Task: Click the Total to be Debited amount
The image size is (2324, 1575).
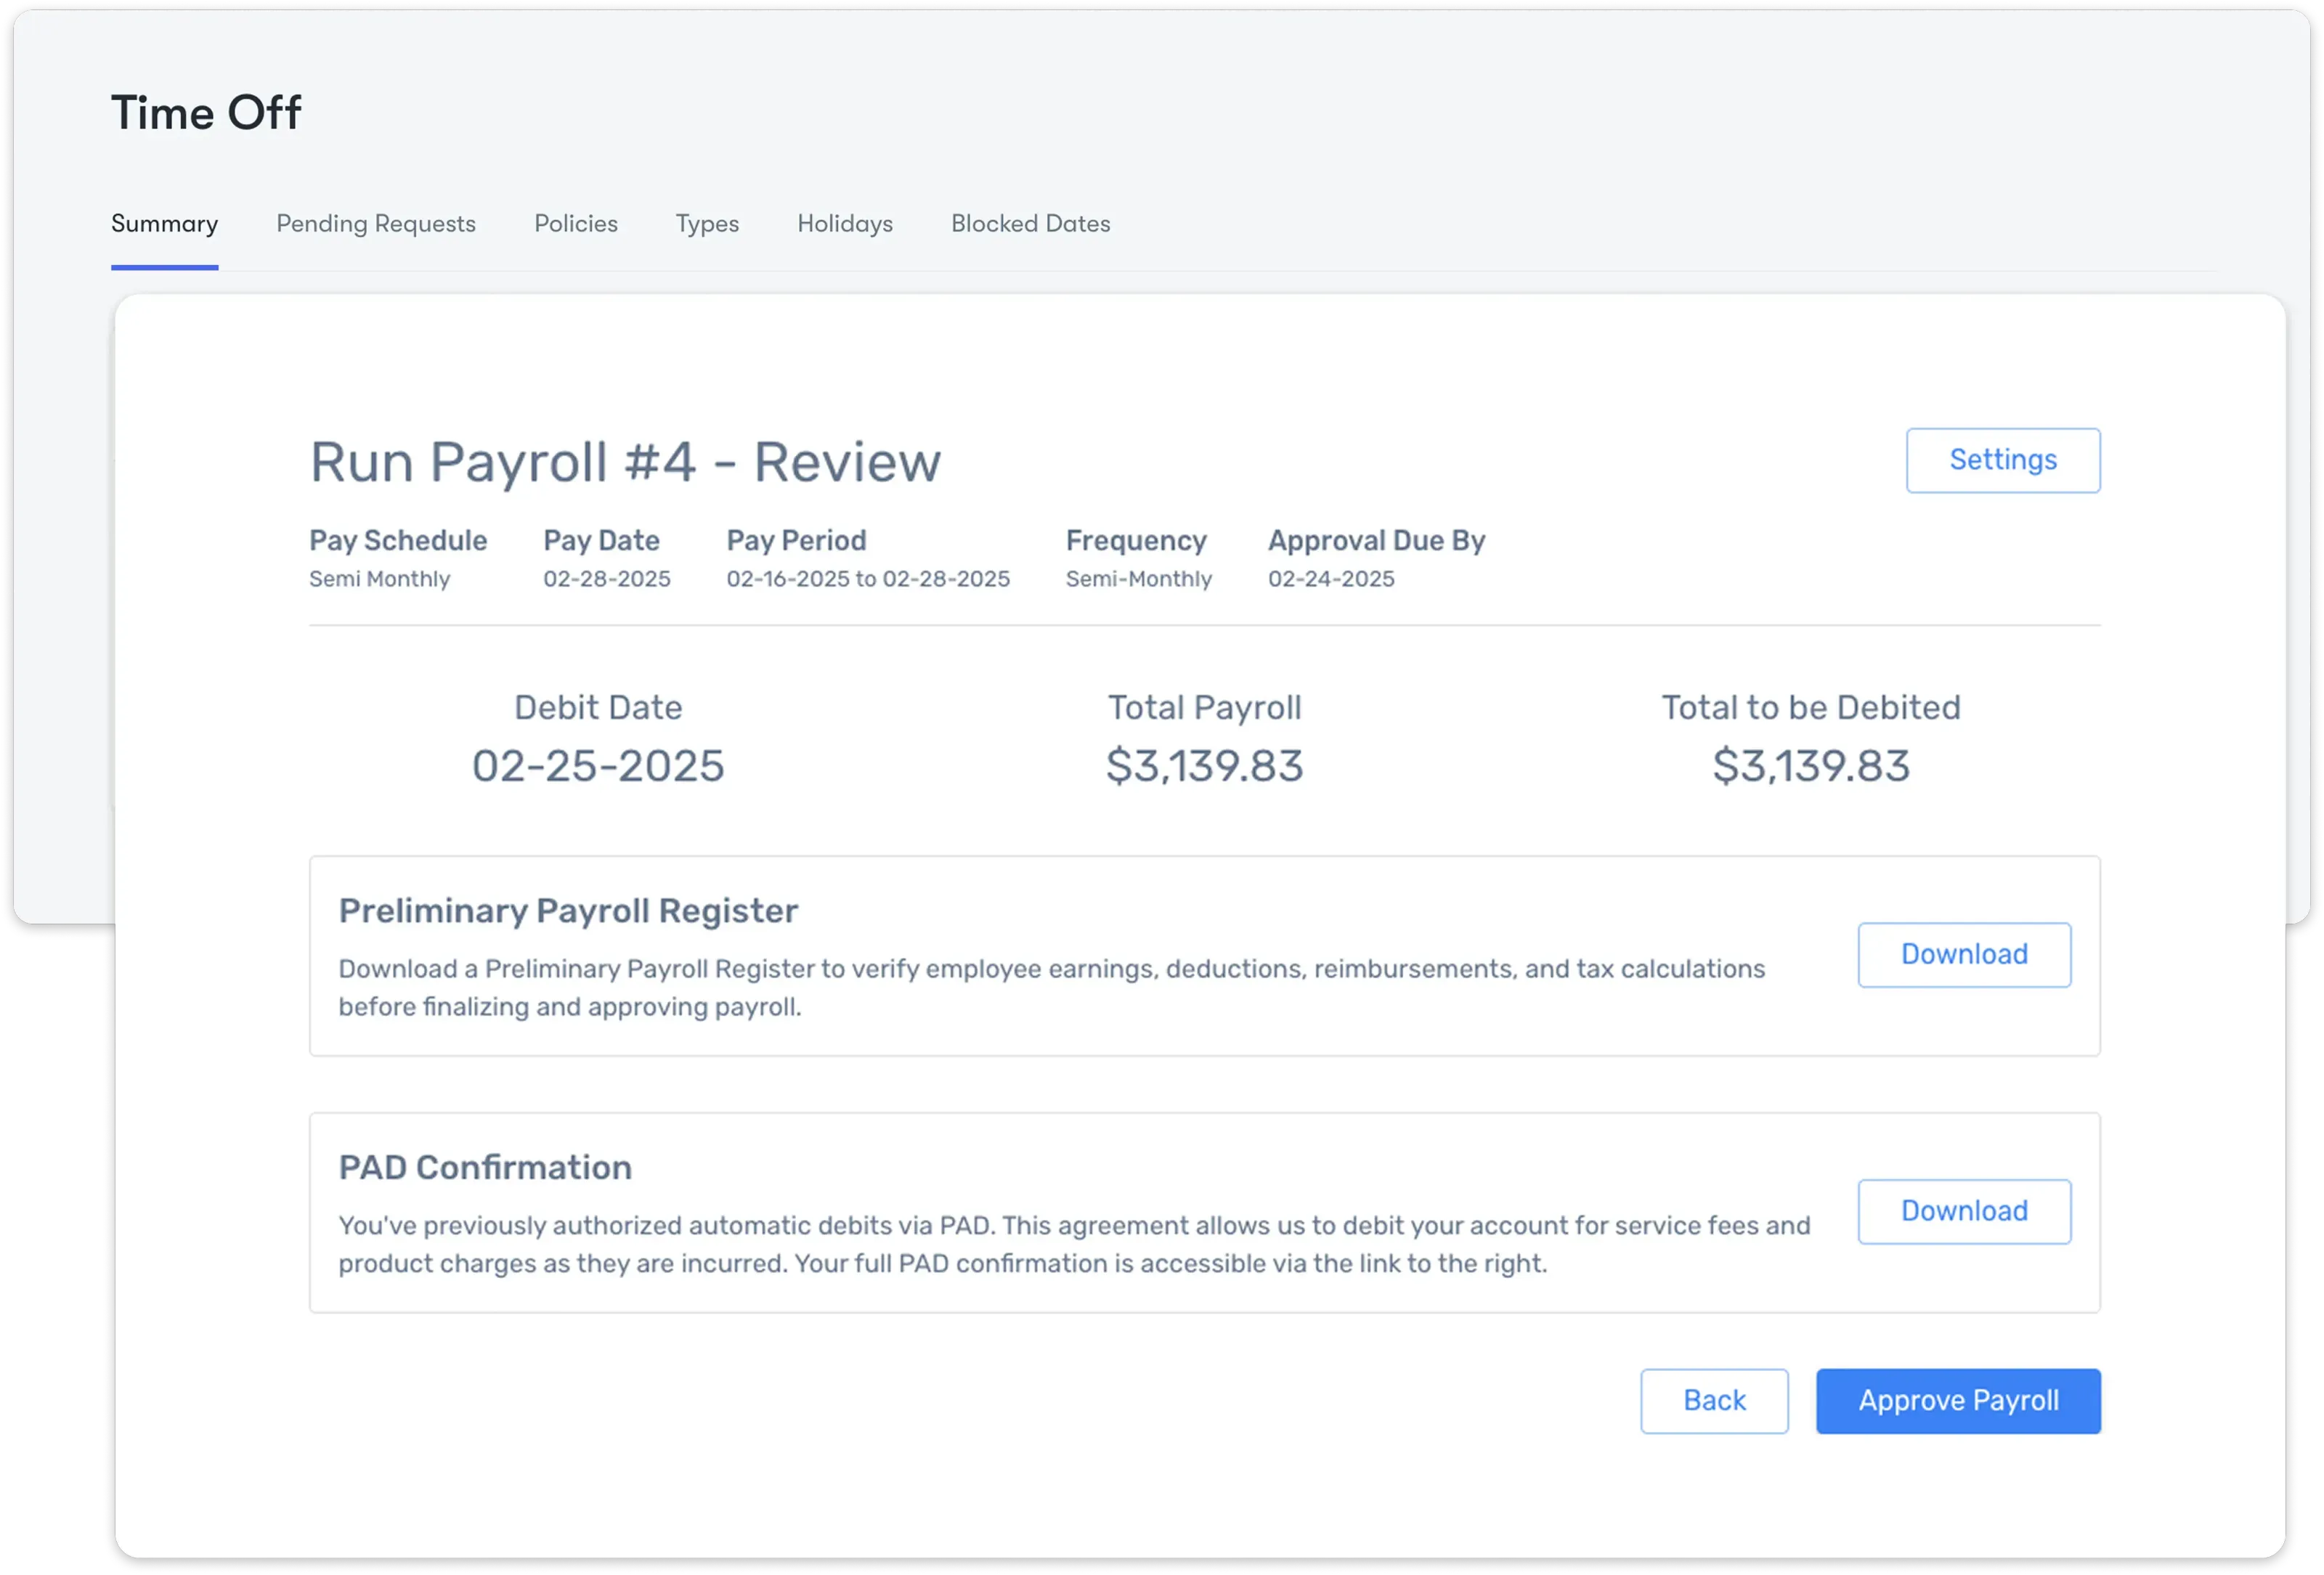Action: pyautogui.click(x=1810, y=766)
